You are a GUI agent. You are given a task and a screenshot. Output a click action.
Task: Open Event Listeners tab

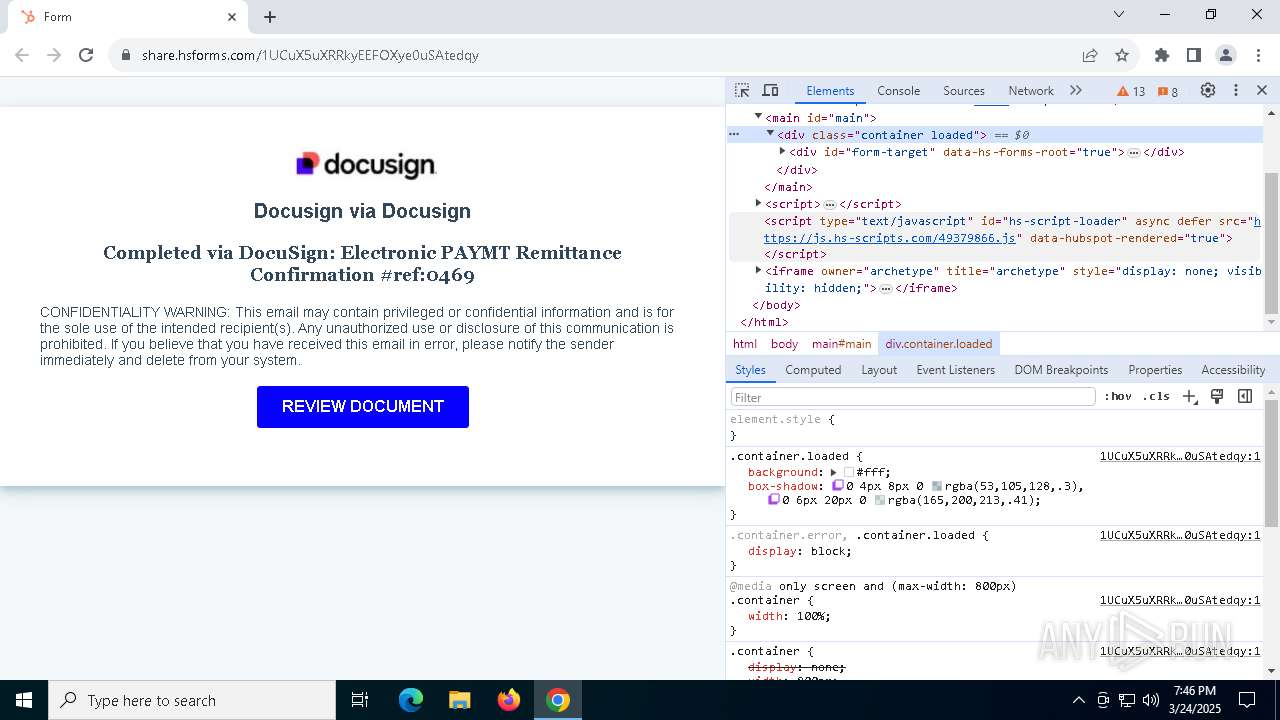(956, 370)
